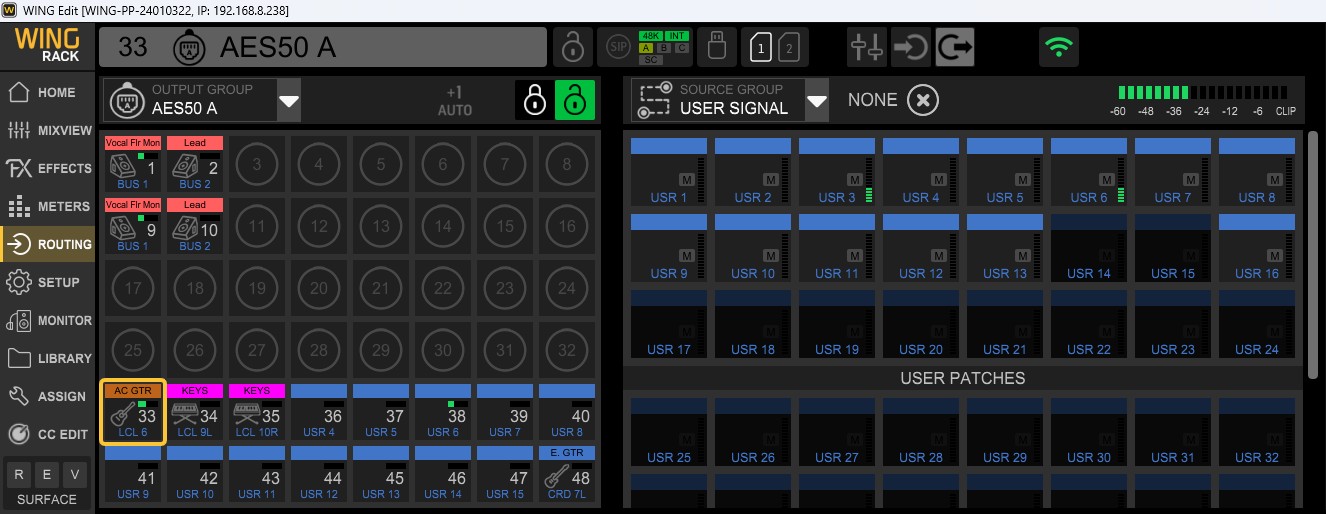Select output 36 USR 4
This screenshot has width=1326, height=514.
[x=319, y=411]
